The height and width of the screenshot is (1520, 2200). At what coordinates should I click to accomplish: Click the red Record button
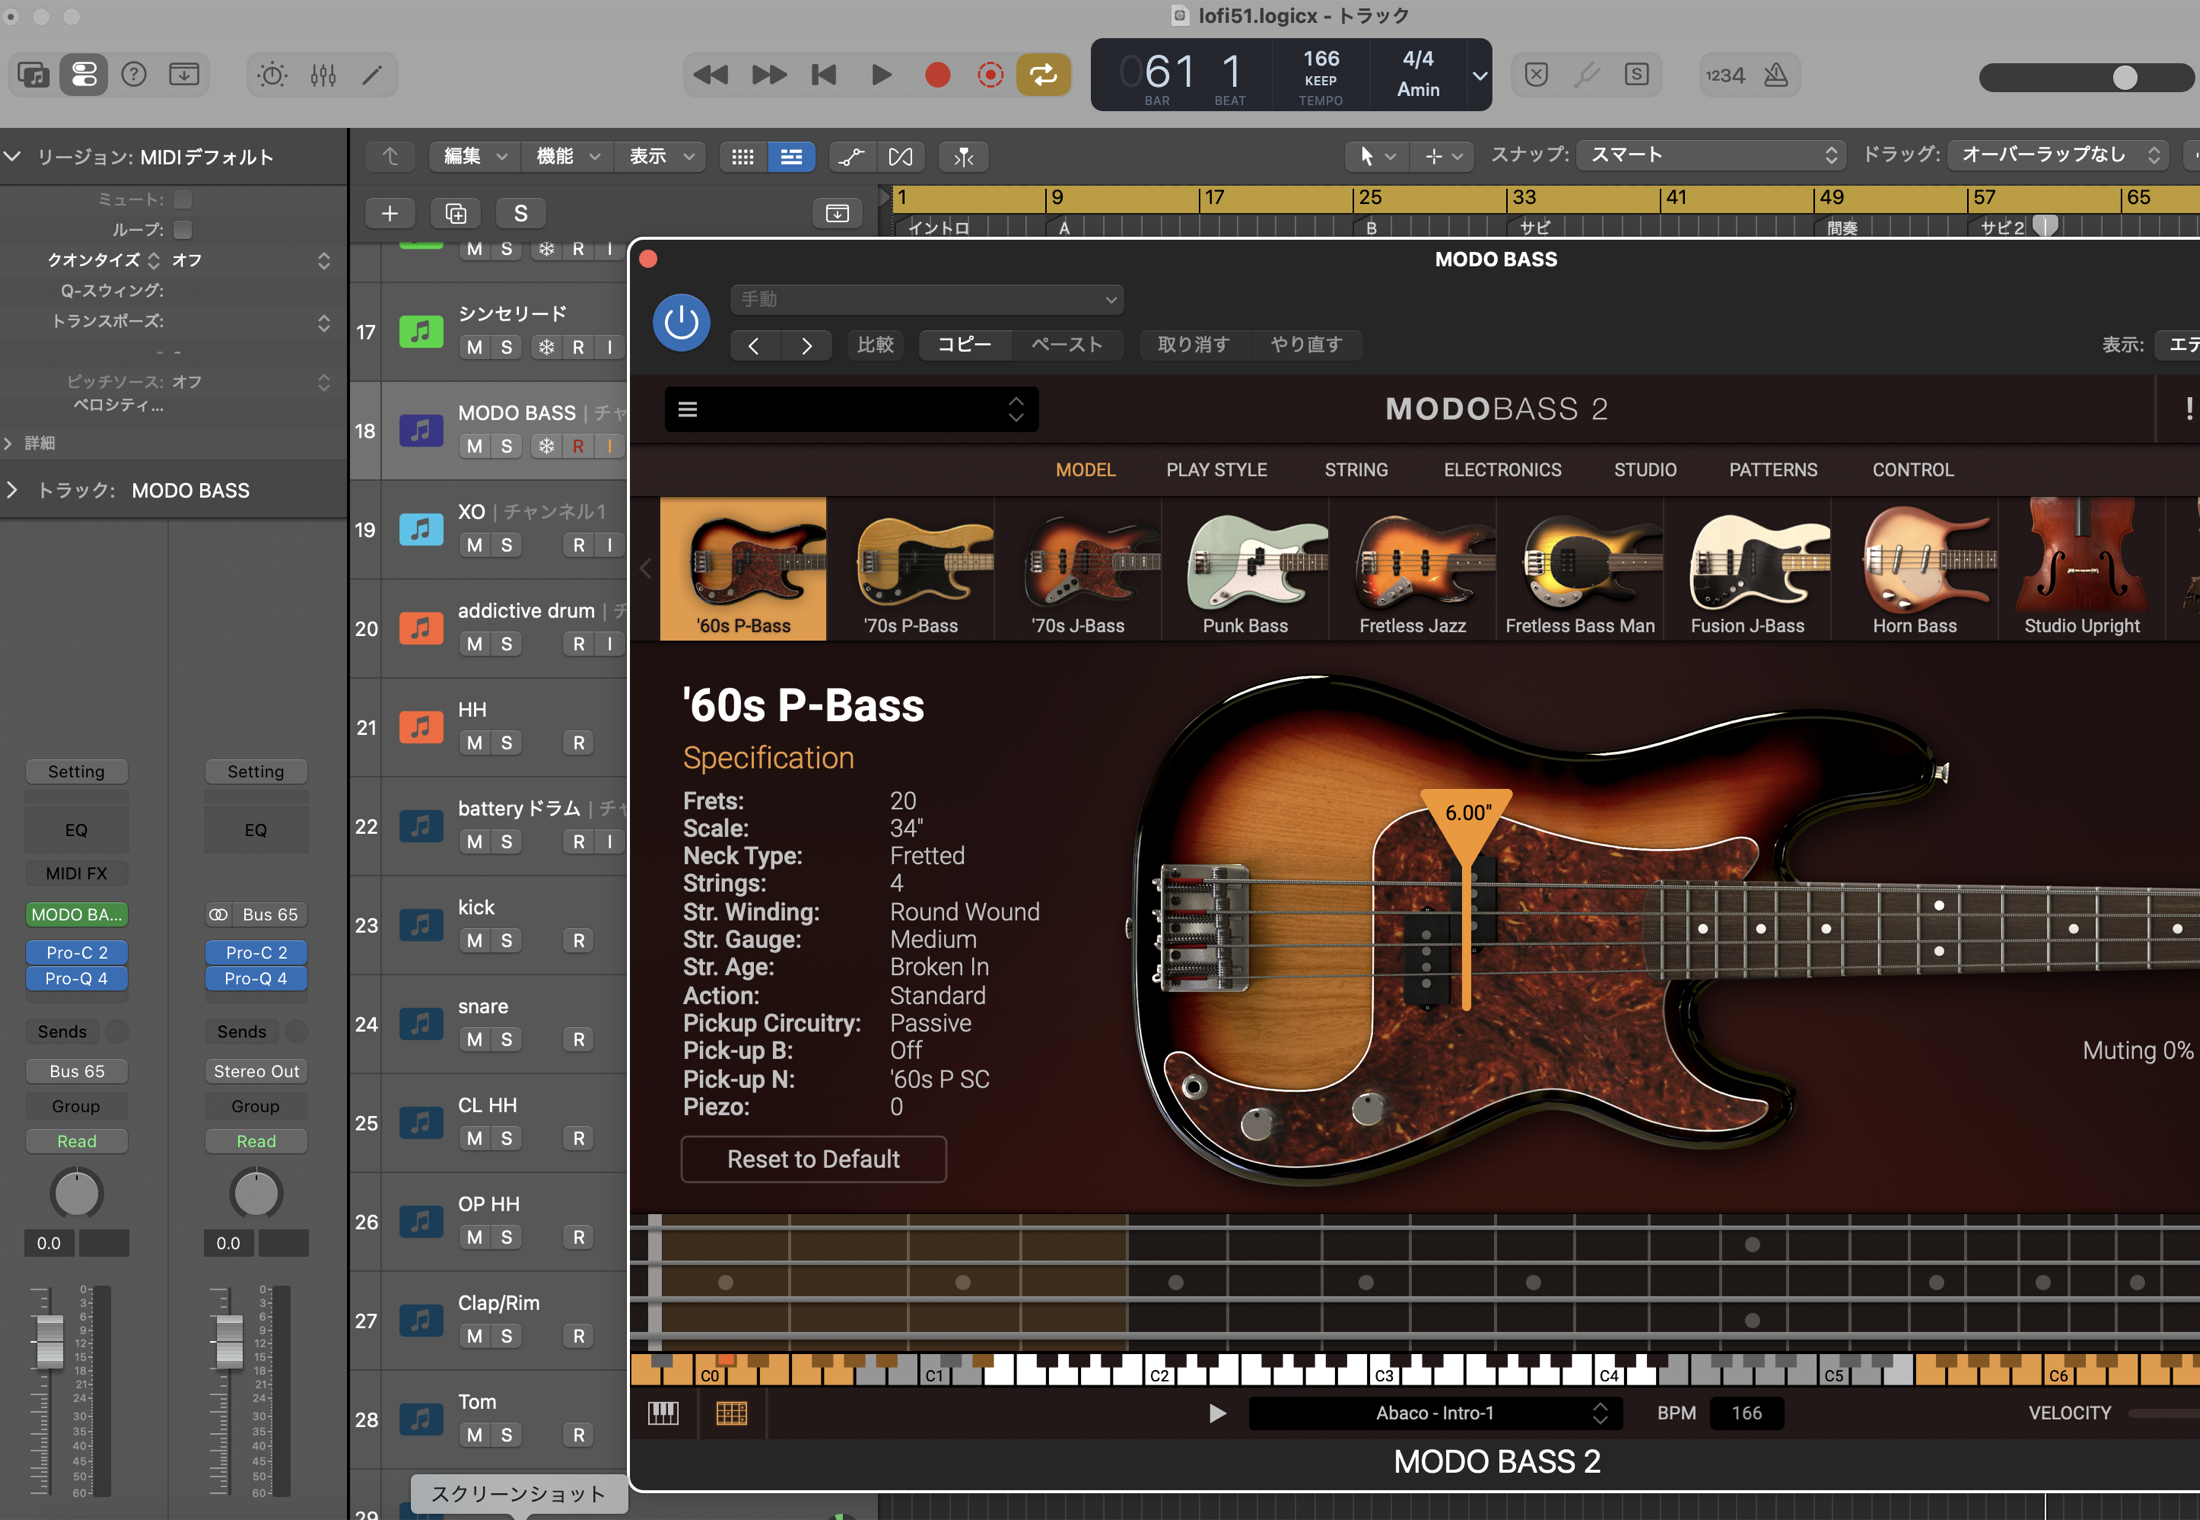pos(937,75)
